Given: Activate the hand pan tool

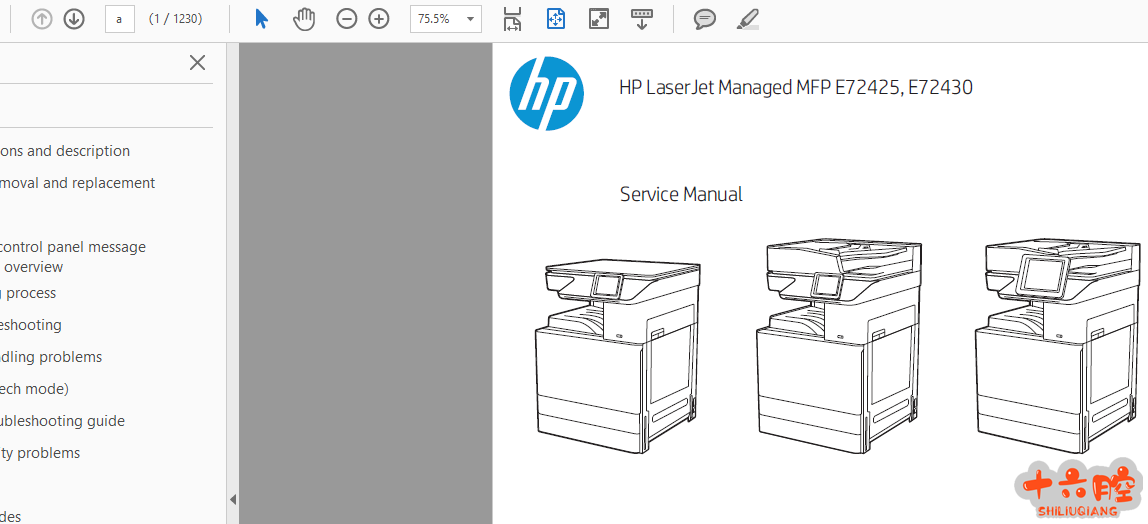Looking at the screenshot, I should [x=304, y=19].
